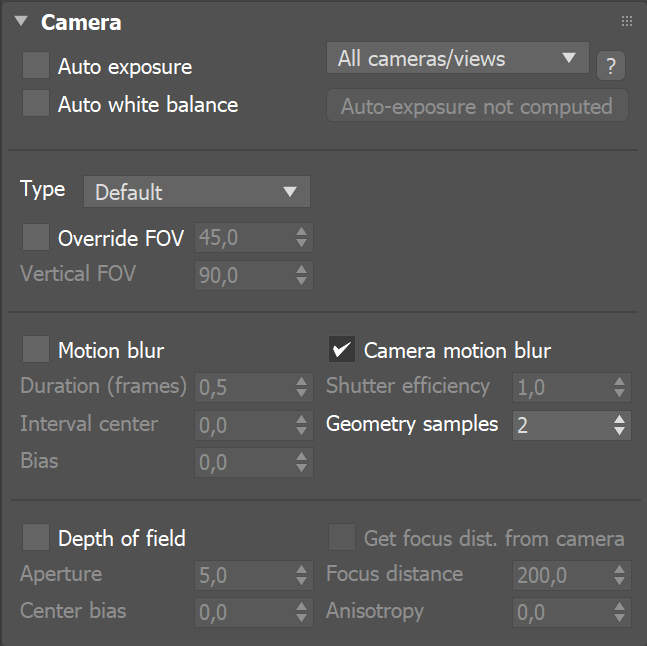Click the Vertical FOV spinner arrows

302,276
